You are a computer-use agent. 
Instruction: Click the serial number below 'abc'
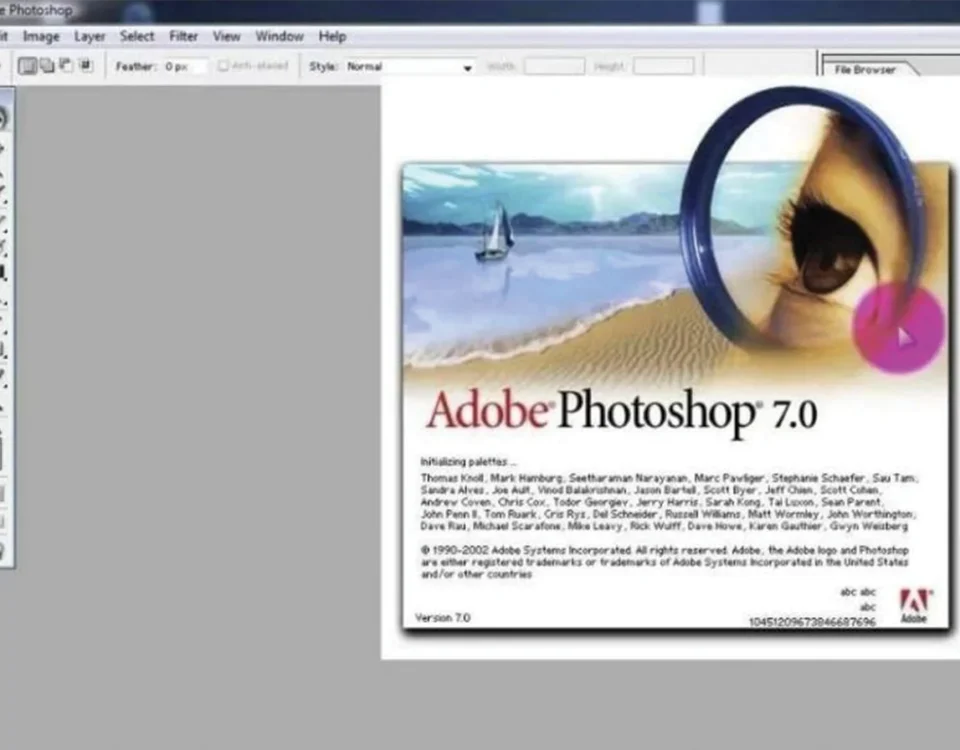[x=812, y=622]
